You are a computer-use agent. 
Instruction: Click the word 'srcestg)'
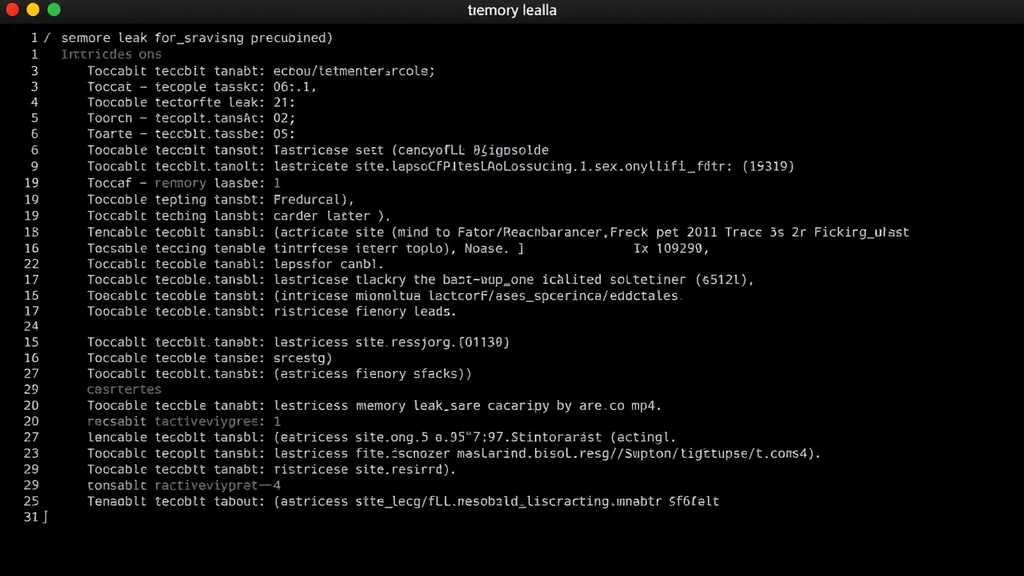click(302, 358)
